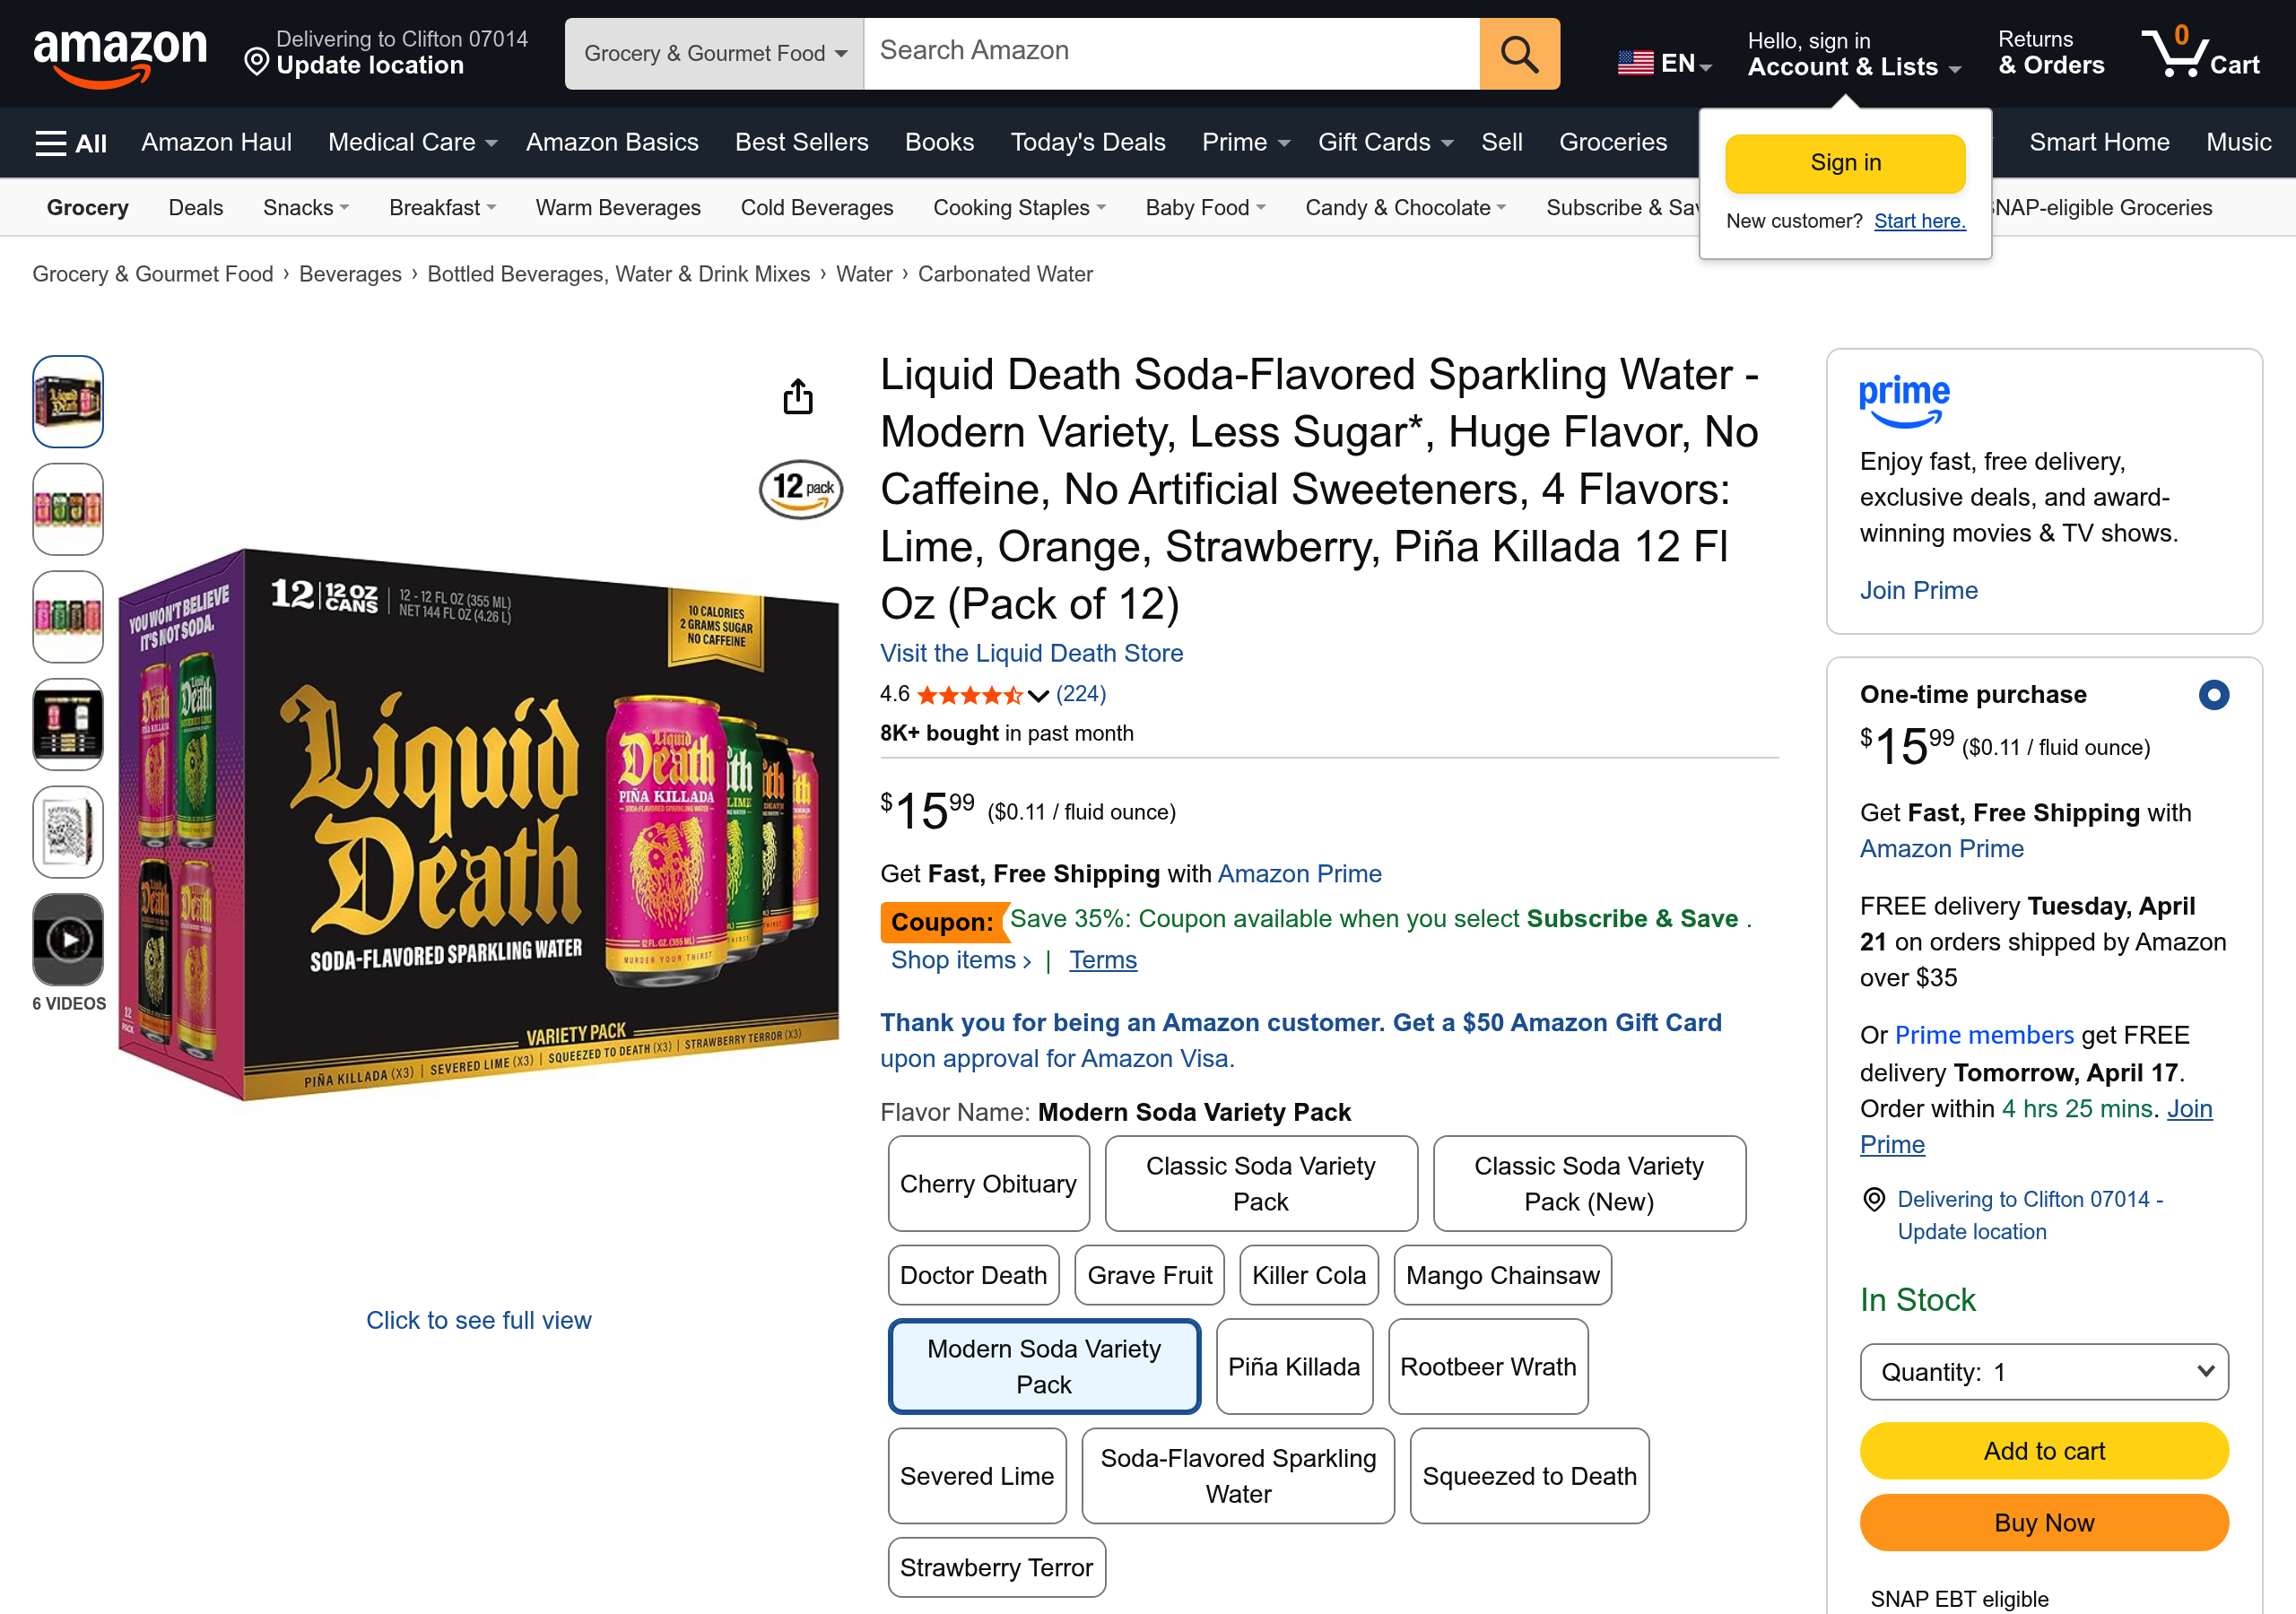Expand the star ratings breakdown chevron
Screen dimensions: 2296x1614
1038,695
